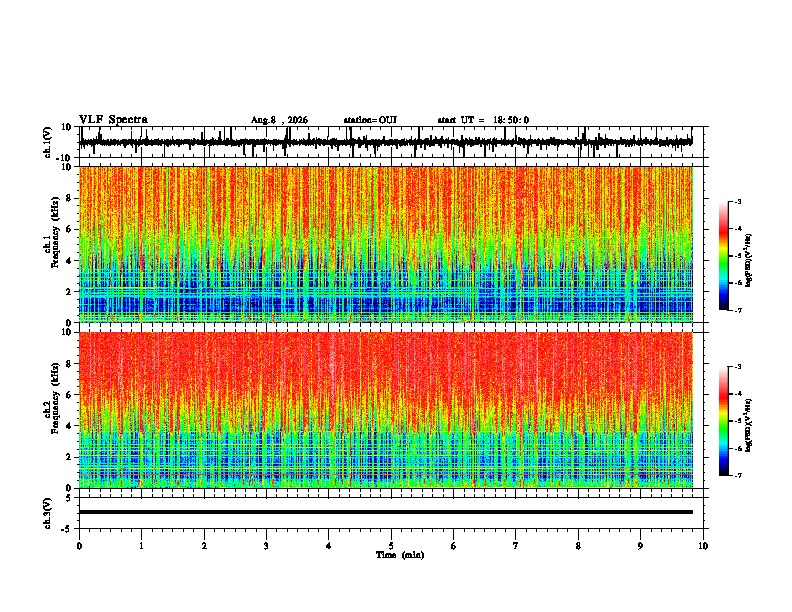This screenshot has width=792, height=612.
Task: Click time axis tick label '1'
Action: [141, 546]
